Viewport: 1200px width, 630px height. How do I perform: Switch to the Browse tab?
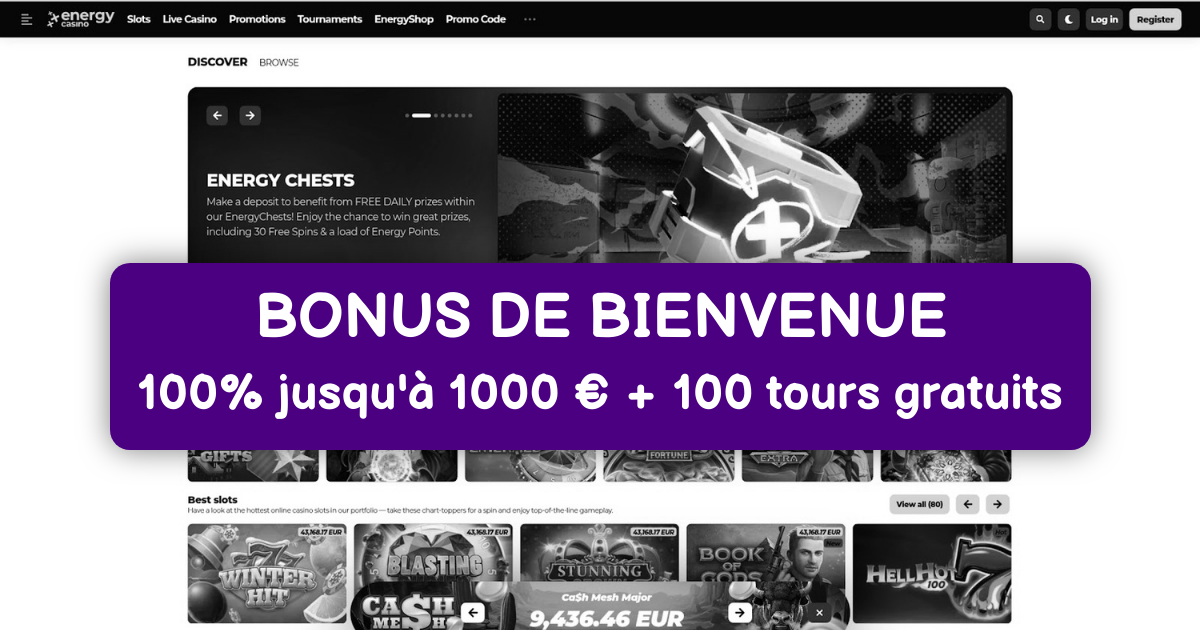coord(279,62)
